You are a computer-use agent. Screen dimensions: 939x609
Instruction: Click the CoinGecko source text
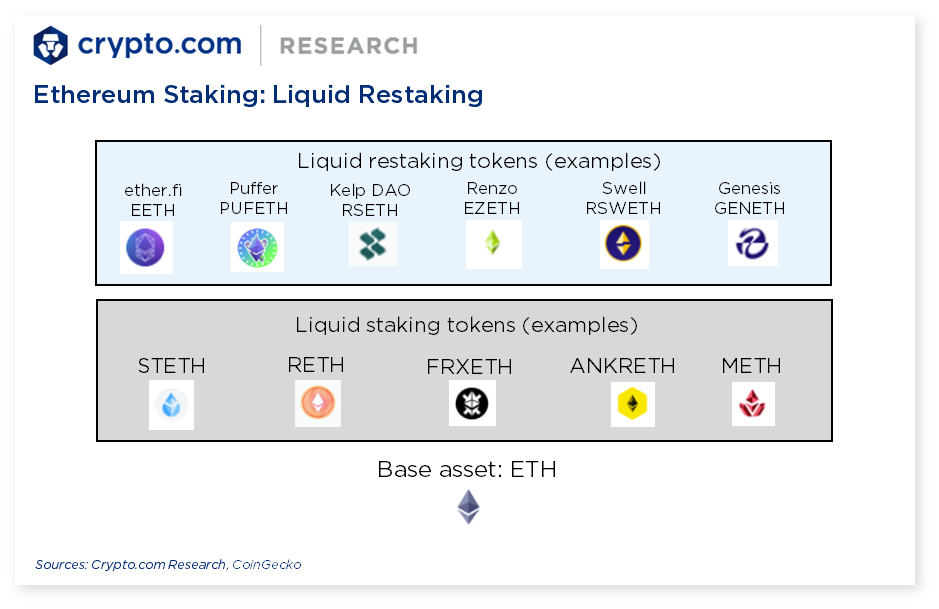tap(266, 565)
